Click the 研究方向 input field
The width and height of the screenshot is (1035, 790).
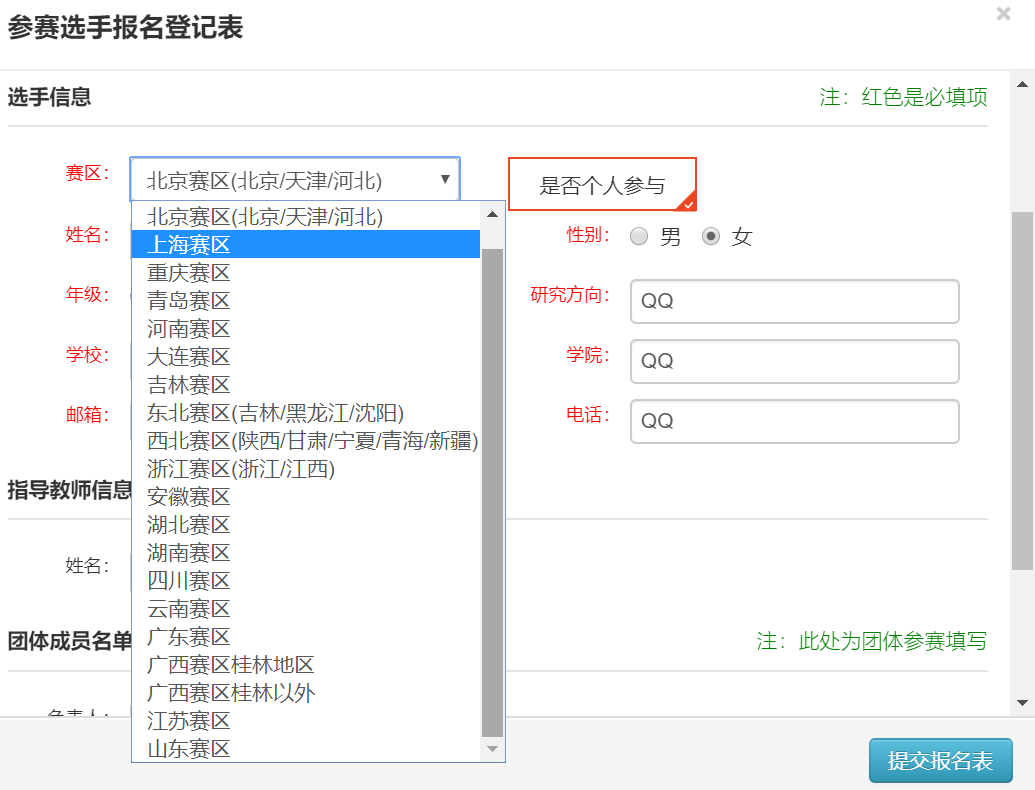point(794,301)
